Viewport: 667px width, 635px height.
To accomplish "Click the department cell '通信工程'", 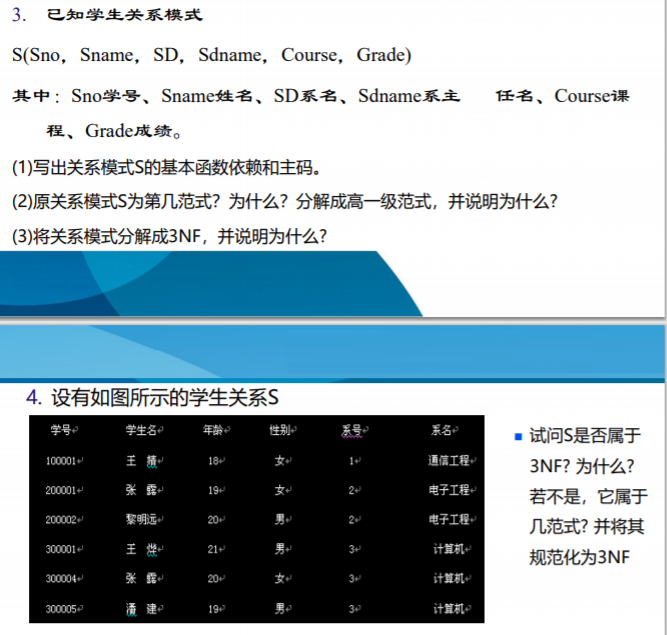I will (451, 460).
